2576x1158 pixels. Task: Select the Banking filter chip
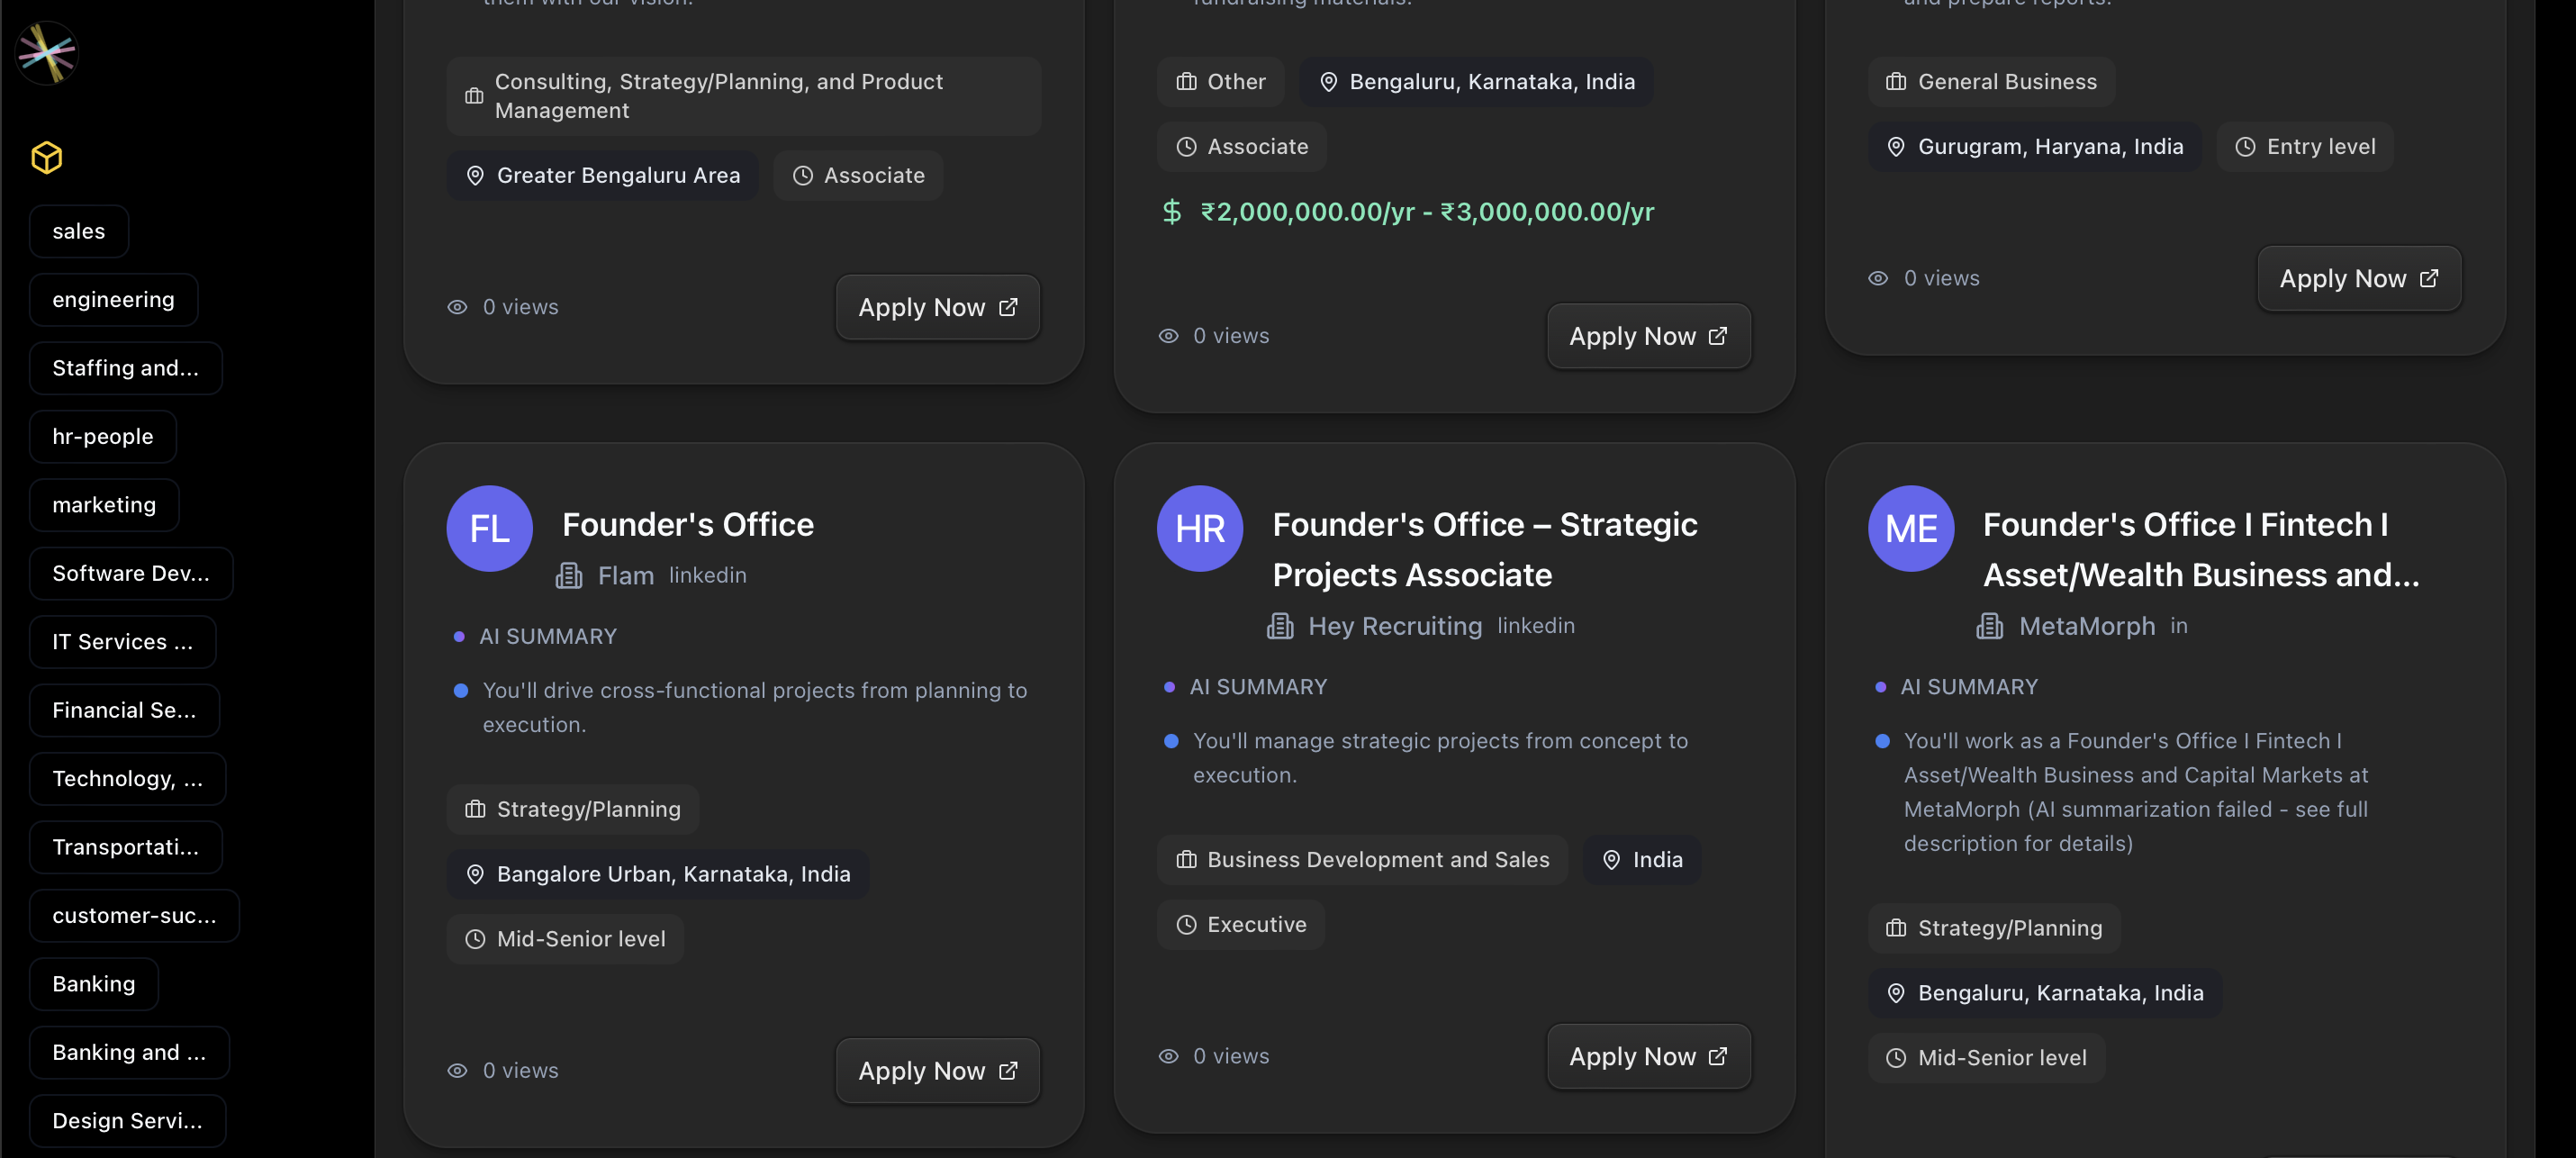[x=94, y=984]
